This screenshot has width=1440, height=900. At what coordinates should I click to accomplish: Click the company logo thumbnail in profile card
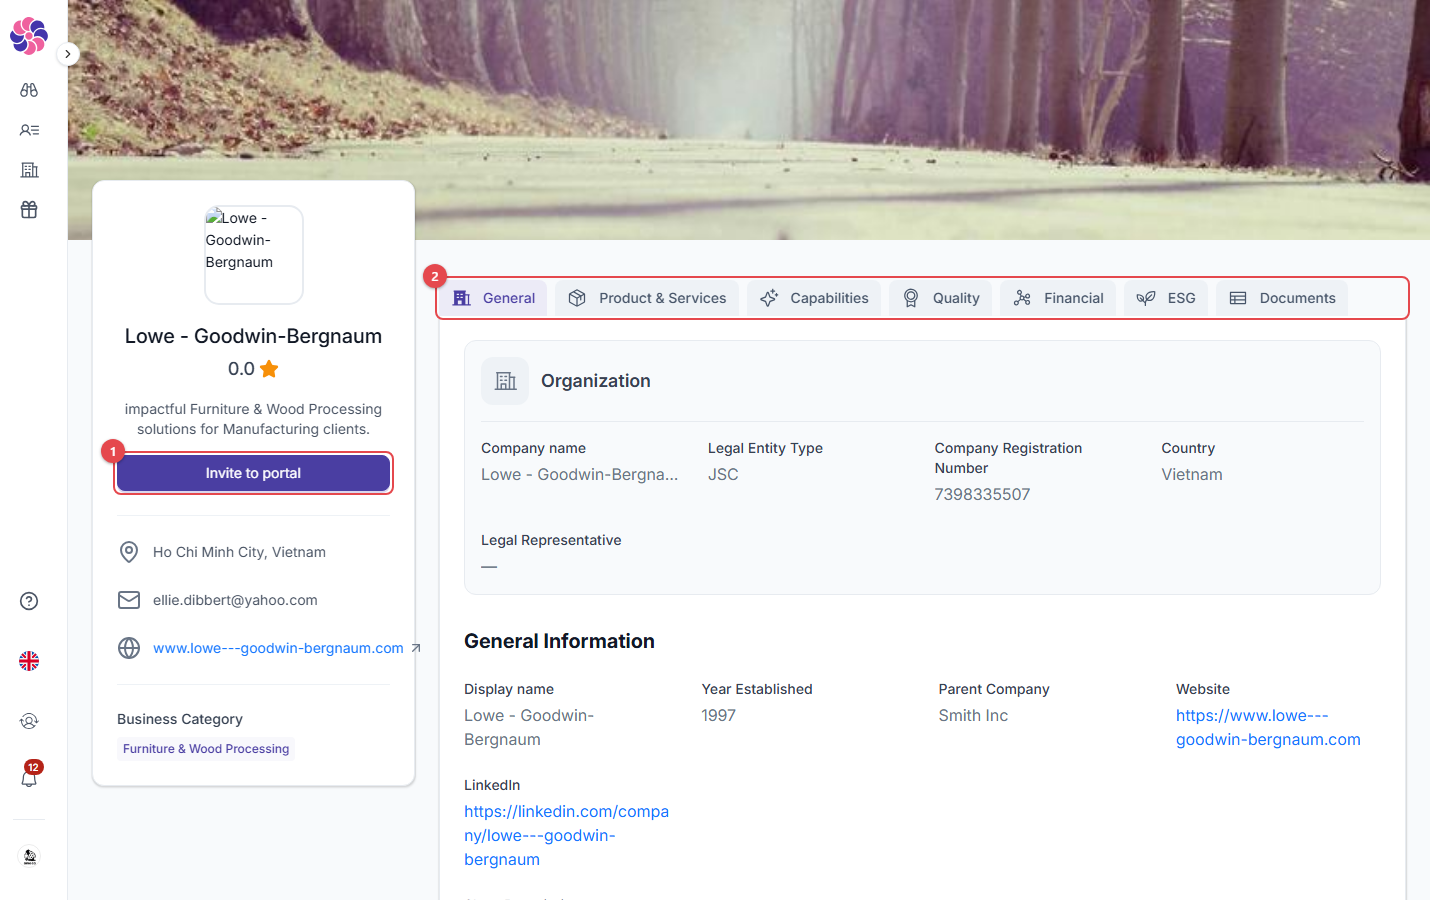pos(254,255)
